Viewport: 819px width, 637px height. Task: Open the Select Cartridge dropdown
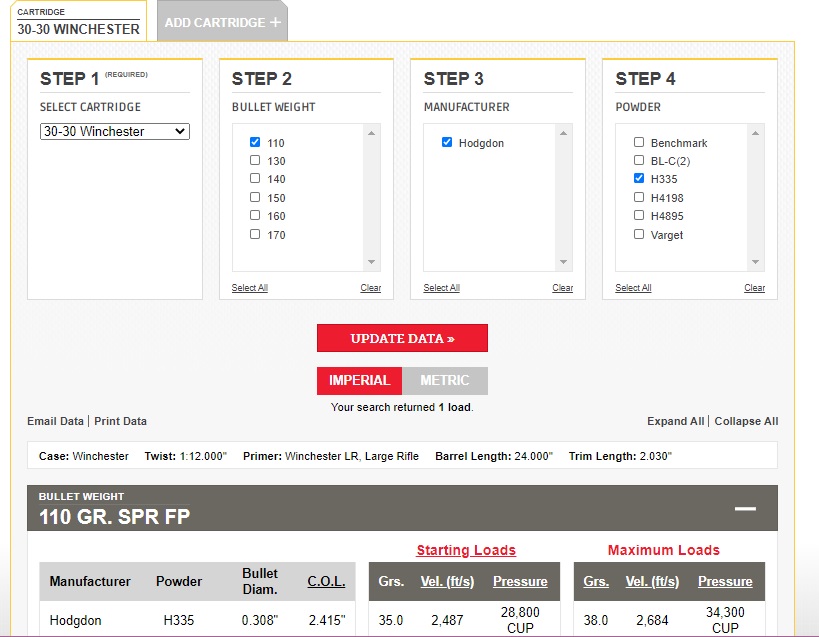(115, 131)
